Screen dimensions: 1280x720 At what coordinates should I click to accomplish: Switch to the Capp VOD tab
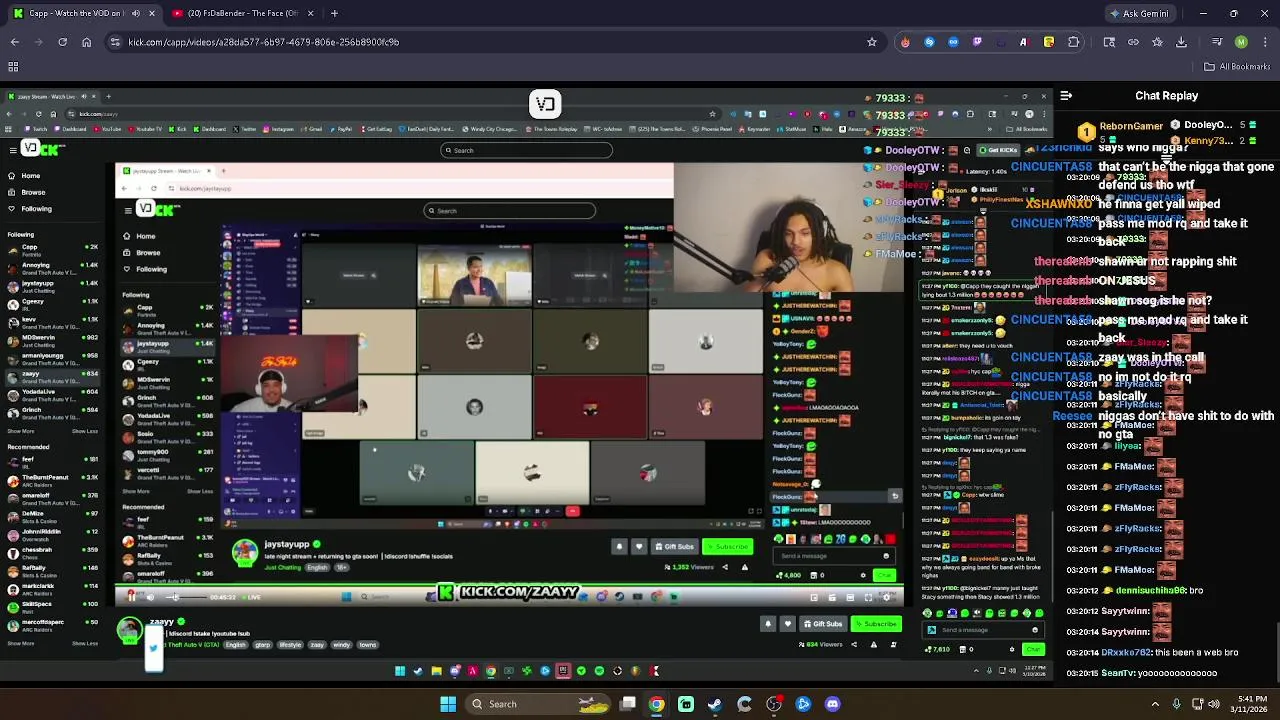[x=85, y=13]
